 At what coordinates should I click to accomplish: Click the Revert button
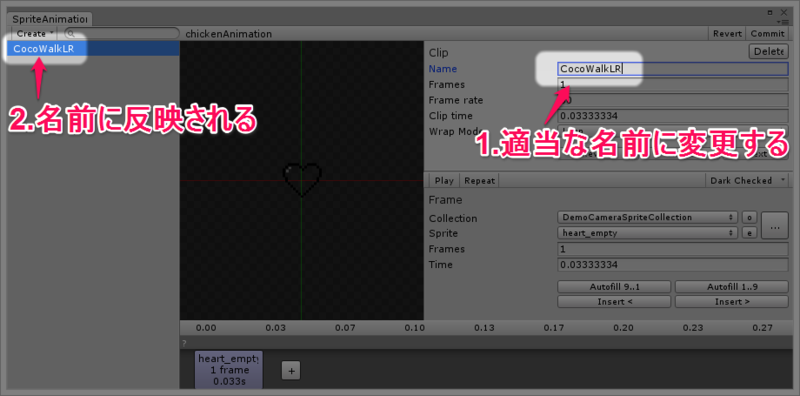pos(727,34)
